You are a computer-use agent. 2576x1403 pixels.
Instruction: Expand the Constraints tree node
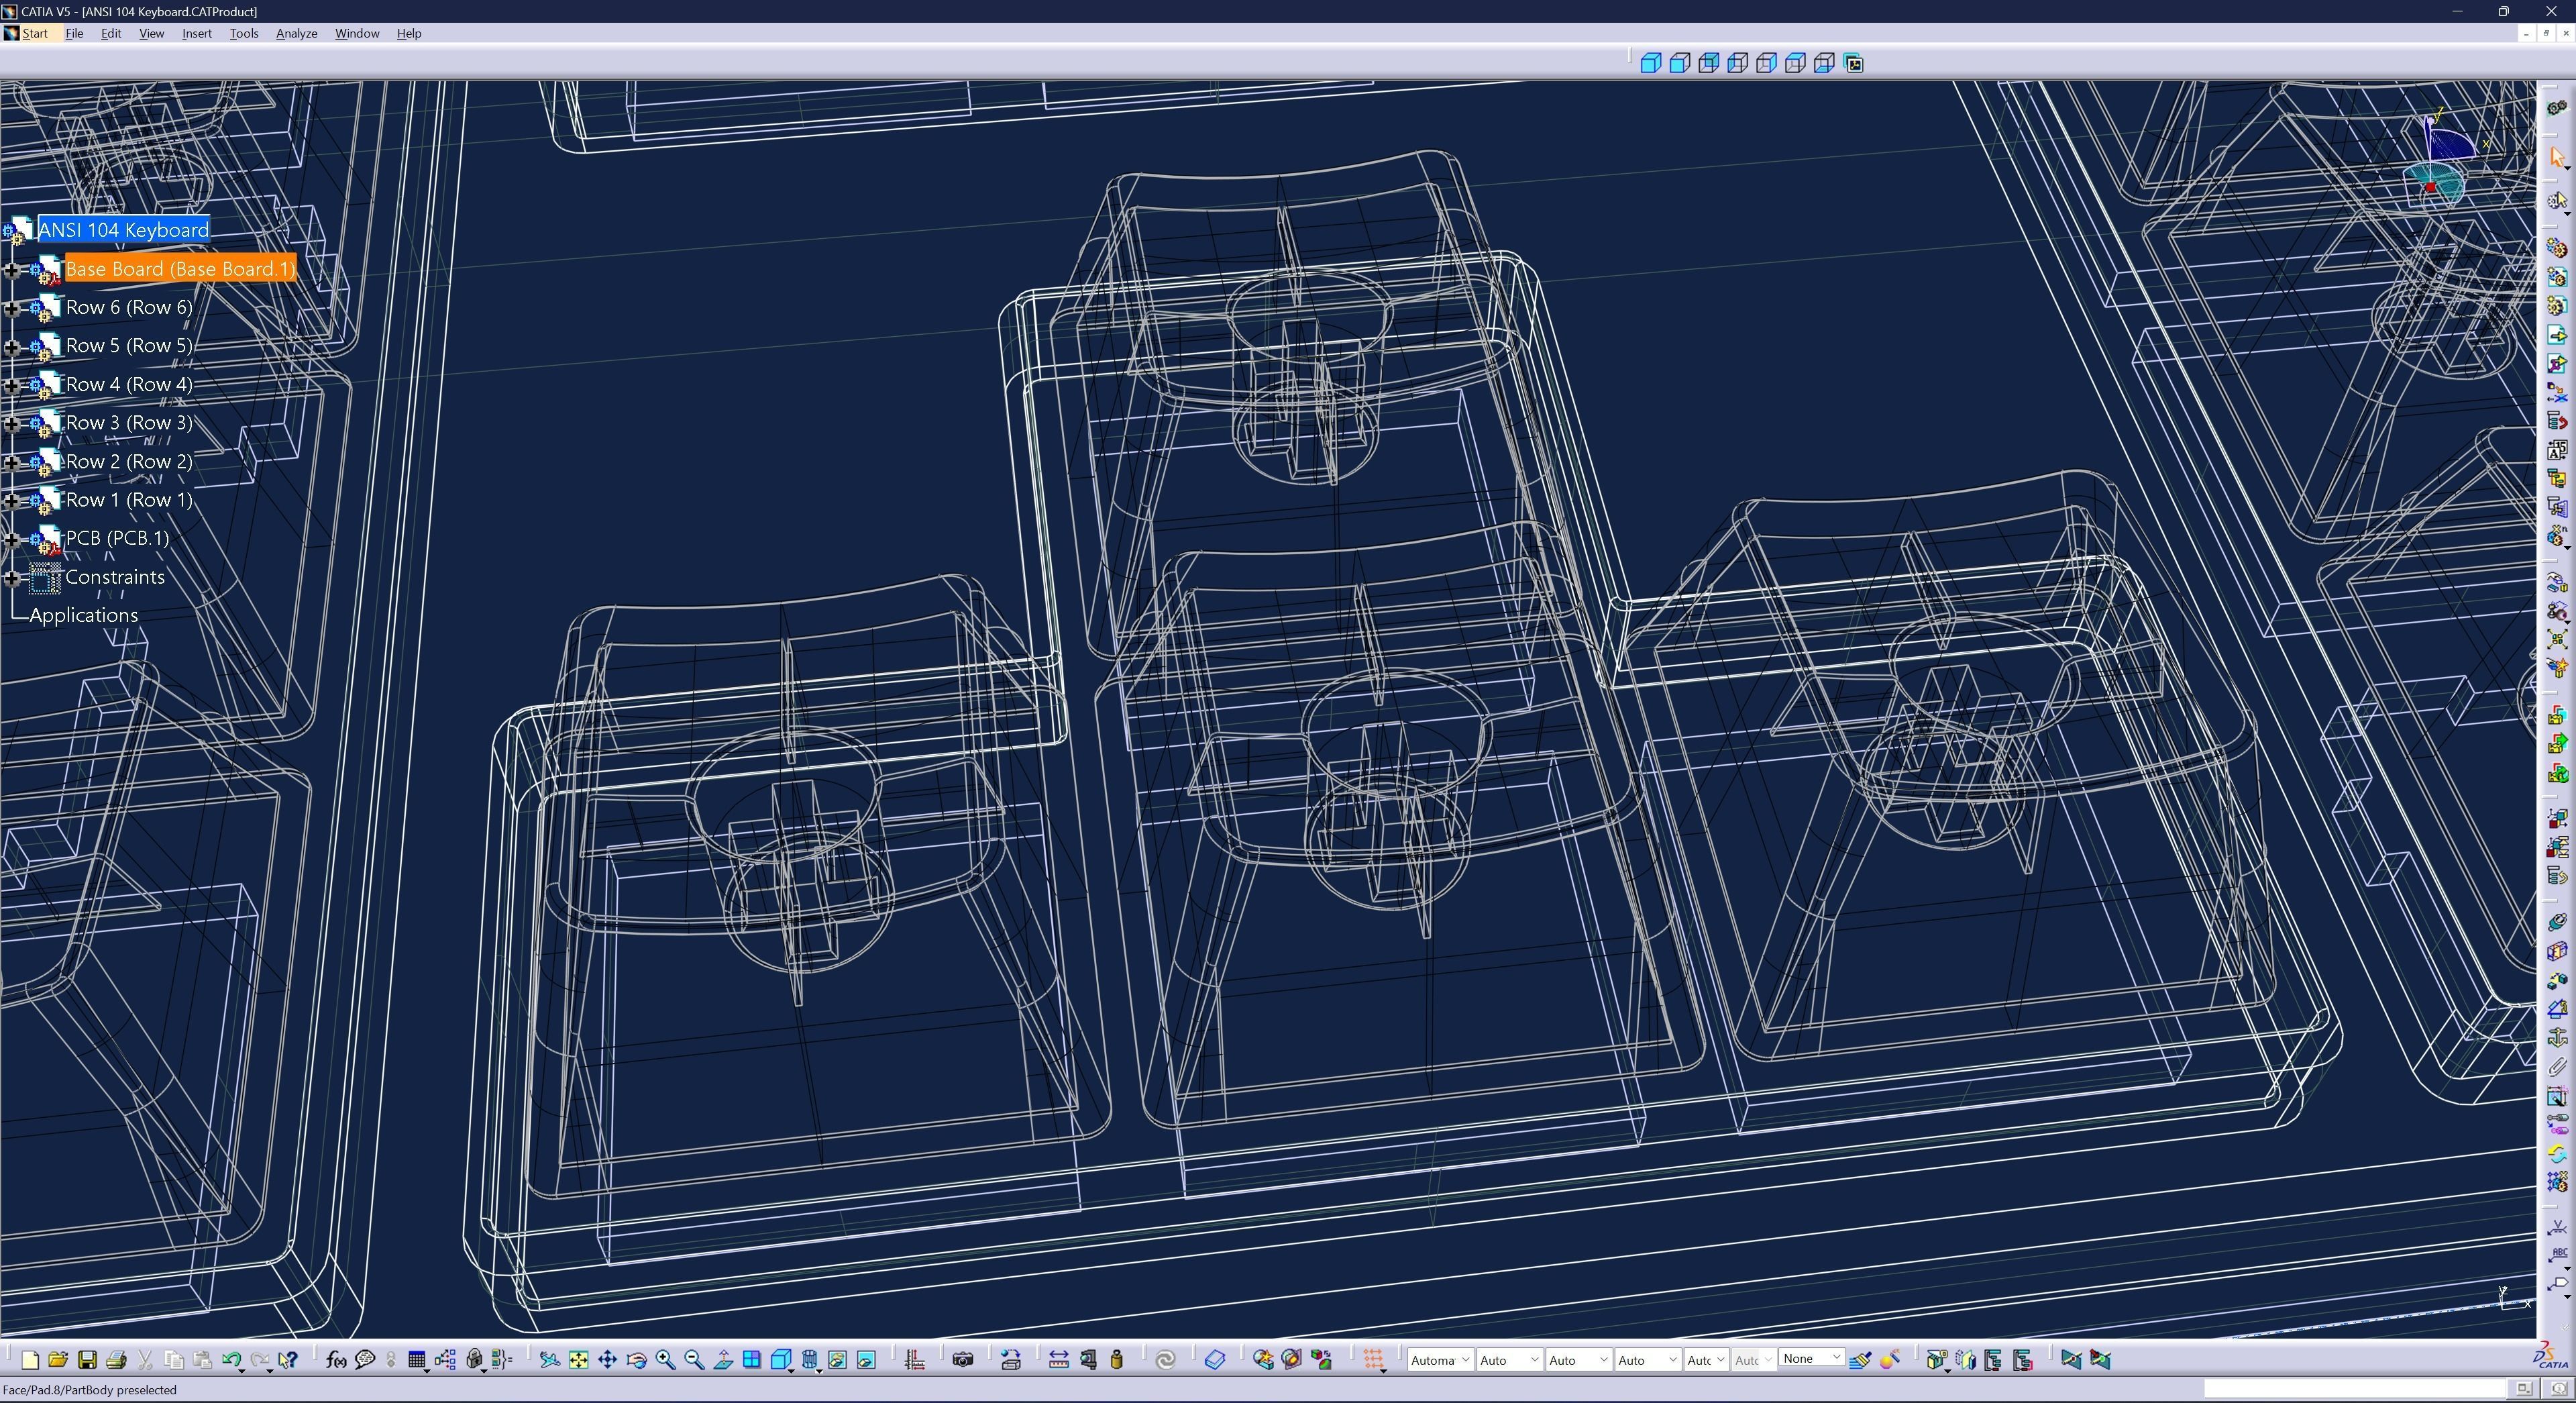click(12, 578)
